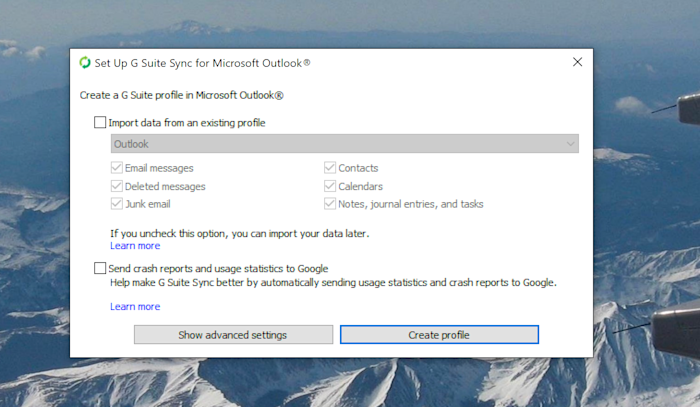
Task: Enable Import data from an existing profile
Action: tap(100, 122)
